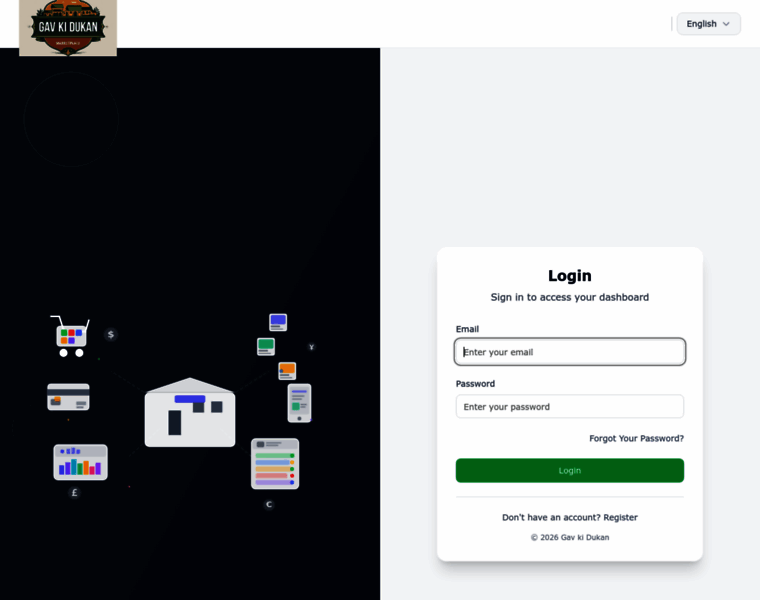The width and height of the screenshot is (760, 600).
Task: Click the bar chart dashboard icon
Action: (x=80, y=462)
